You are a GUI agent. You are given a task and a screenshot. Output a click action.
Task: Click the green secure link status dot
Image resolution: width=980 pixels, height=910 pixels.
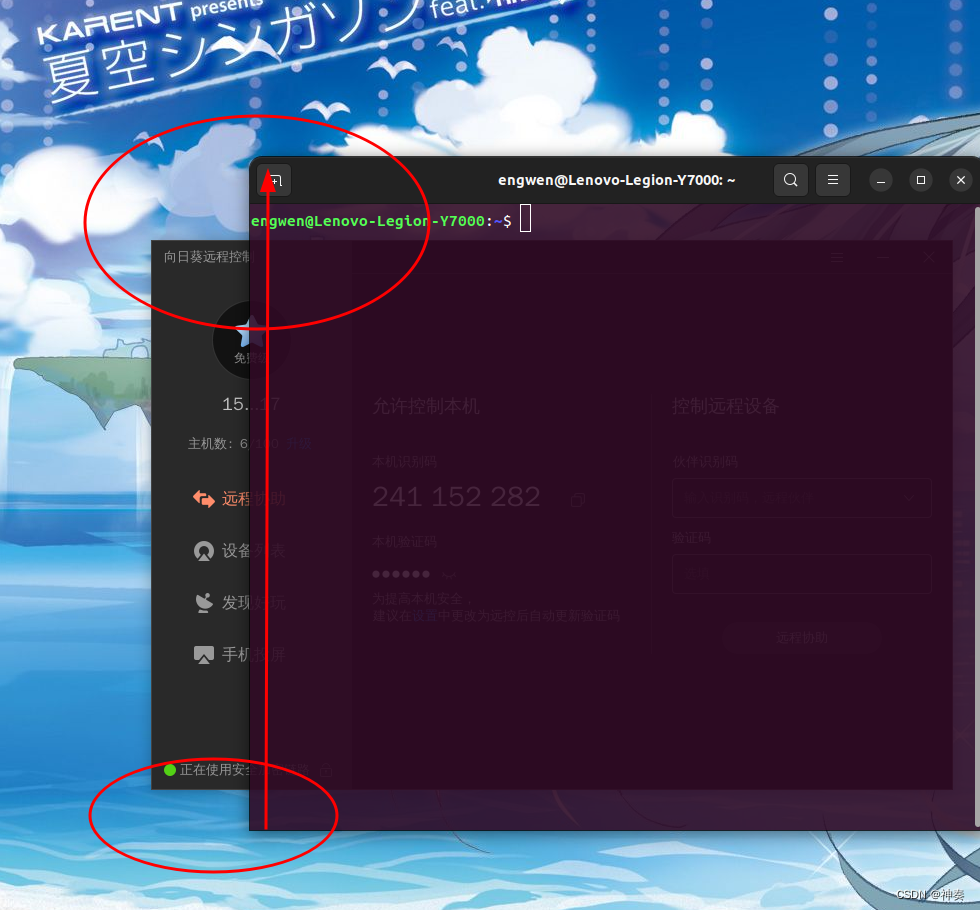[x=169, y=769]
